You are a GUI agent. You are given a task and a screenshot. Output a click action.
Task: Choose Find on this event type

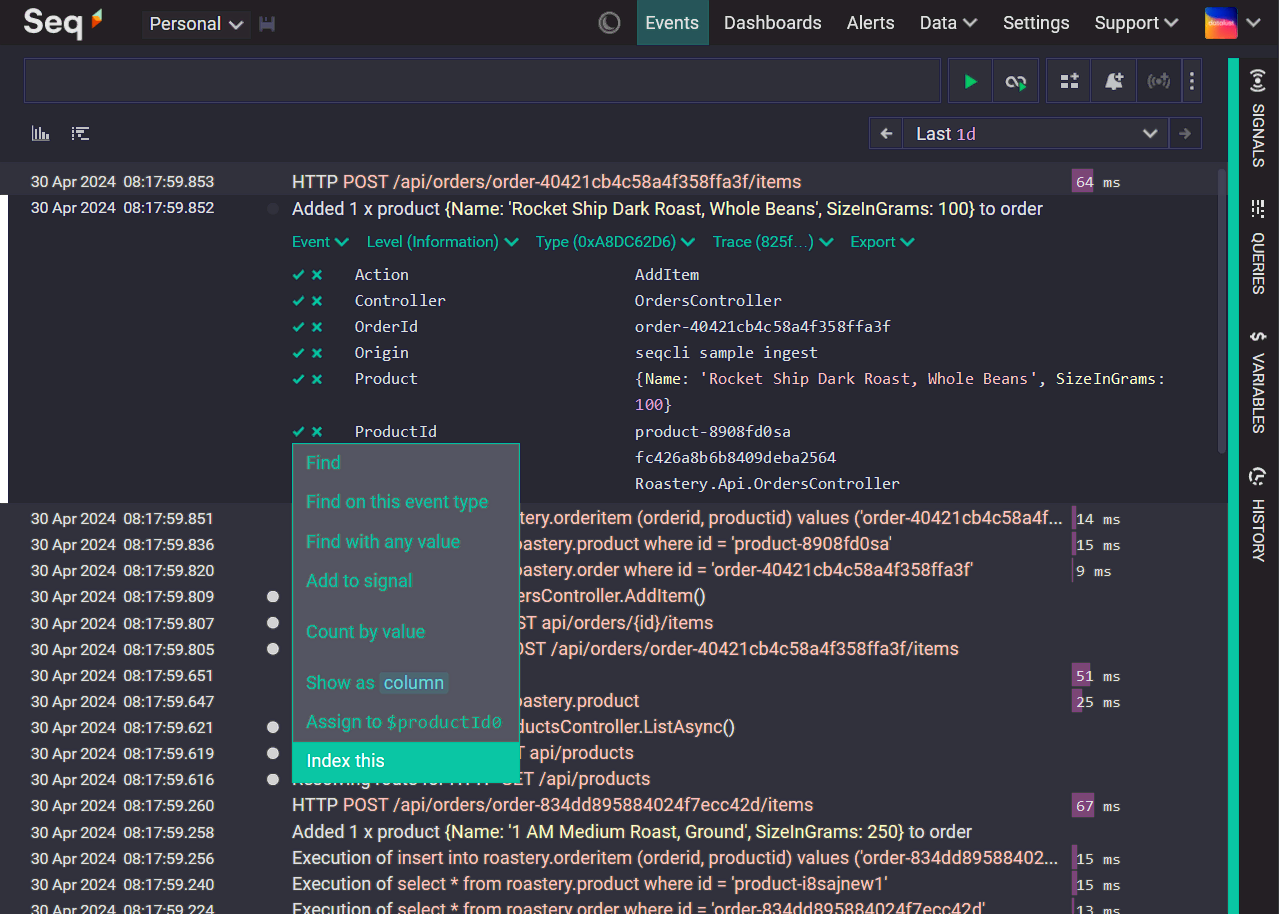[406, 502]
